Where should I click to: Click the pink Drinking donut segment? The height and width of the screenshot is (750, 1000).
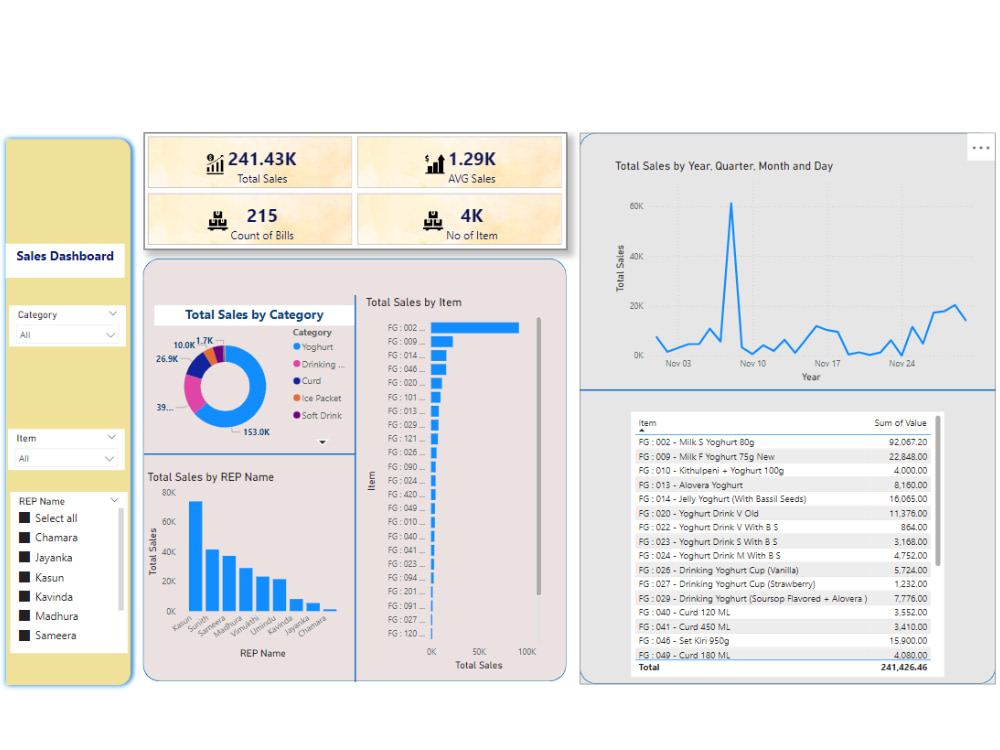[x=194, y=393]
